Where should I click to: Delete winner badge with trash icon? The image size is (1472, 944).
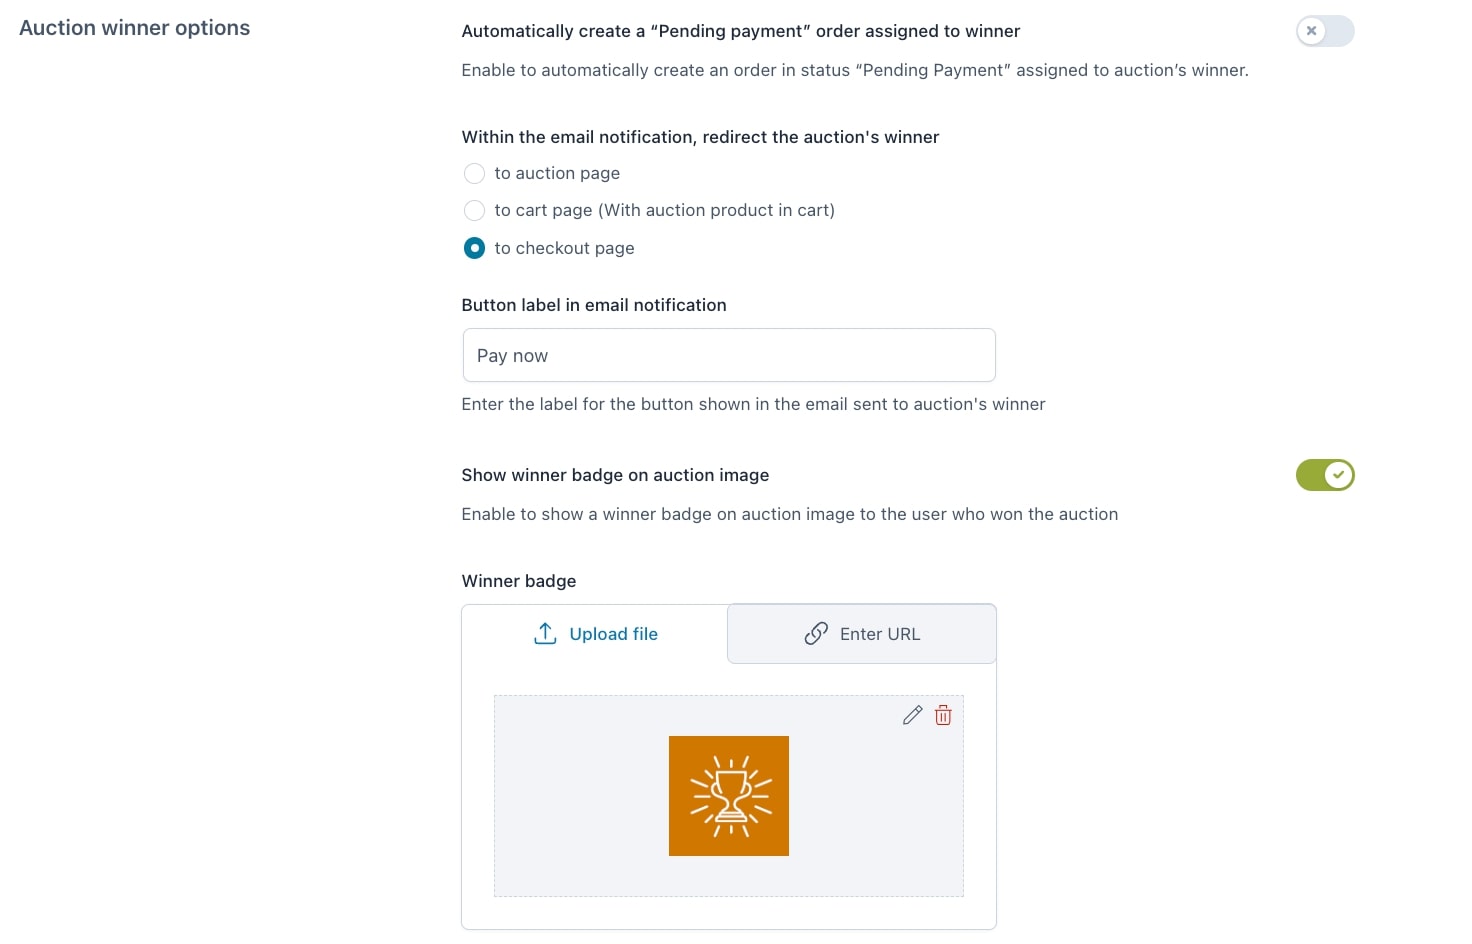coord(943,715)
